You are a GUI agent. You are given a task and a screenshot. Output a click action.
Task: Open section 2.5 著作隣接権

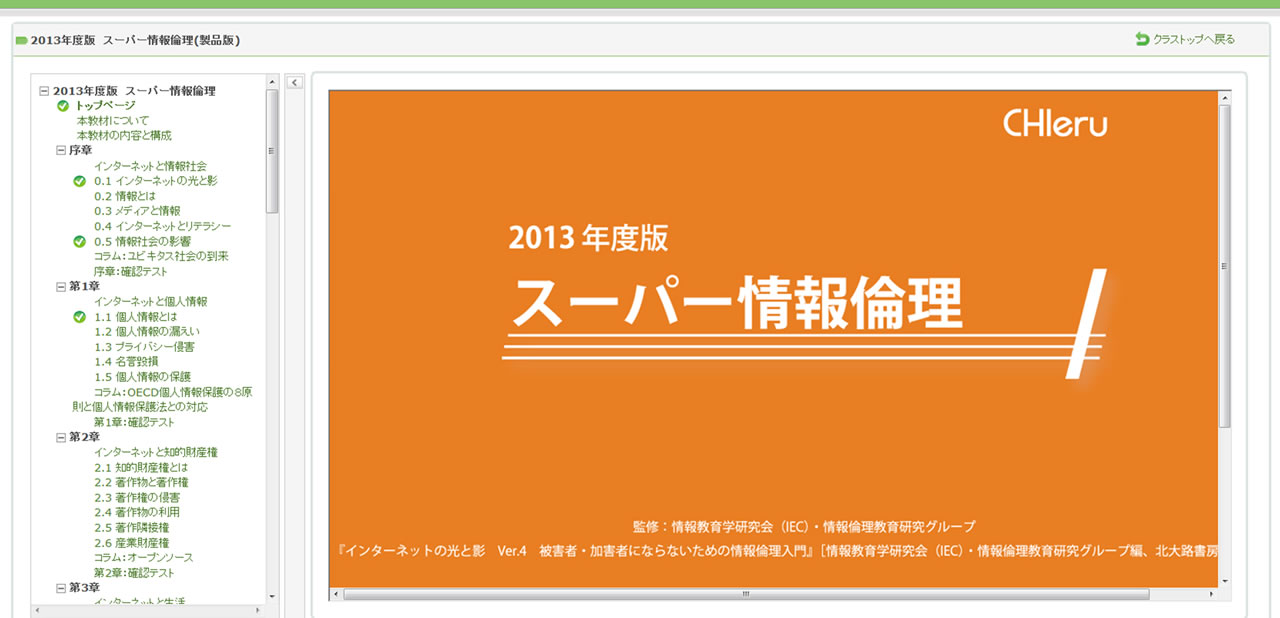(x=131, y=528)
